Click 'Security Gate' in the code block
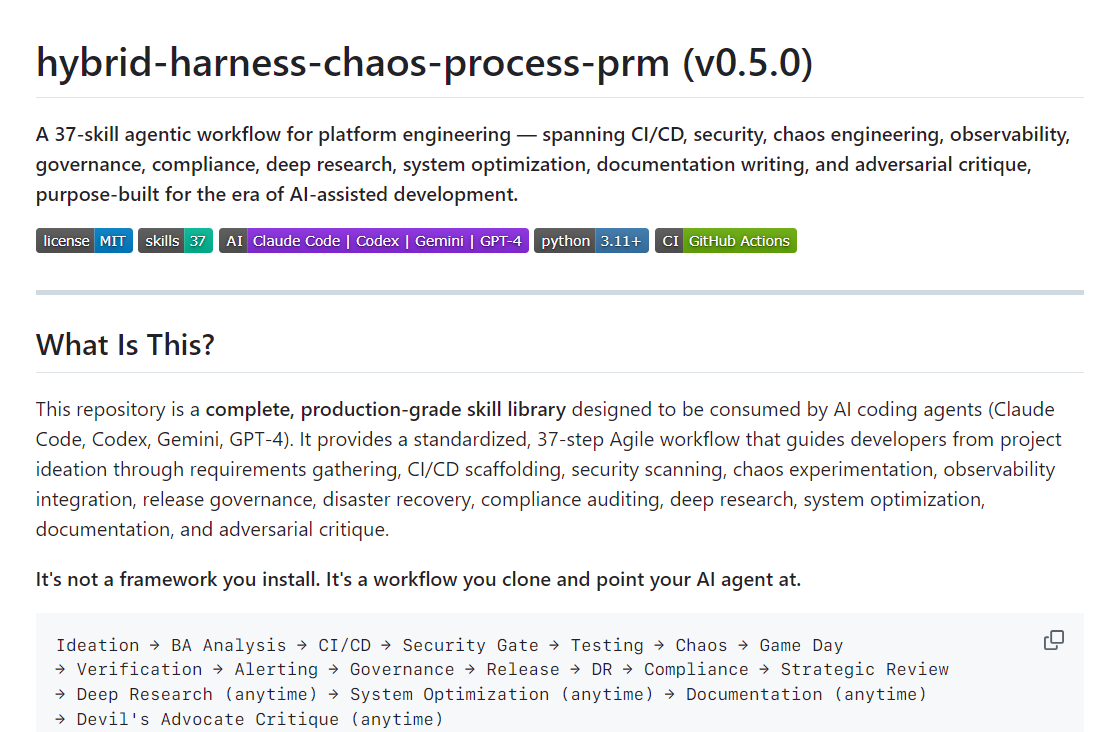This screenshot has width=1109, height=732. [x=470, y=645]
